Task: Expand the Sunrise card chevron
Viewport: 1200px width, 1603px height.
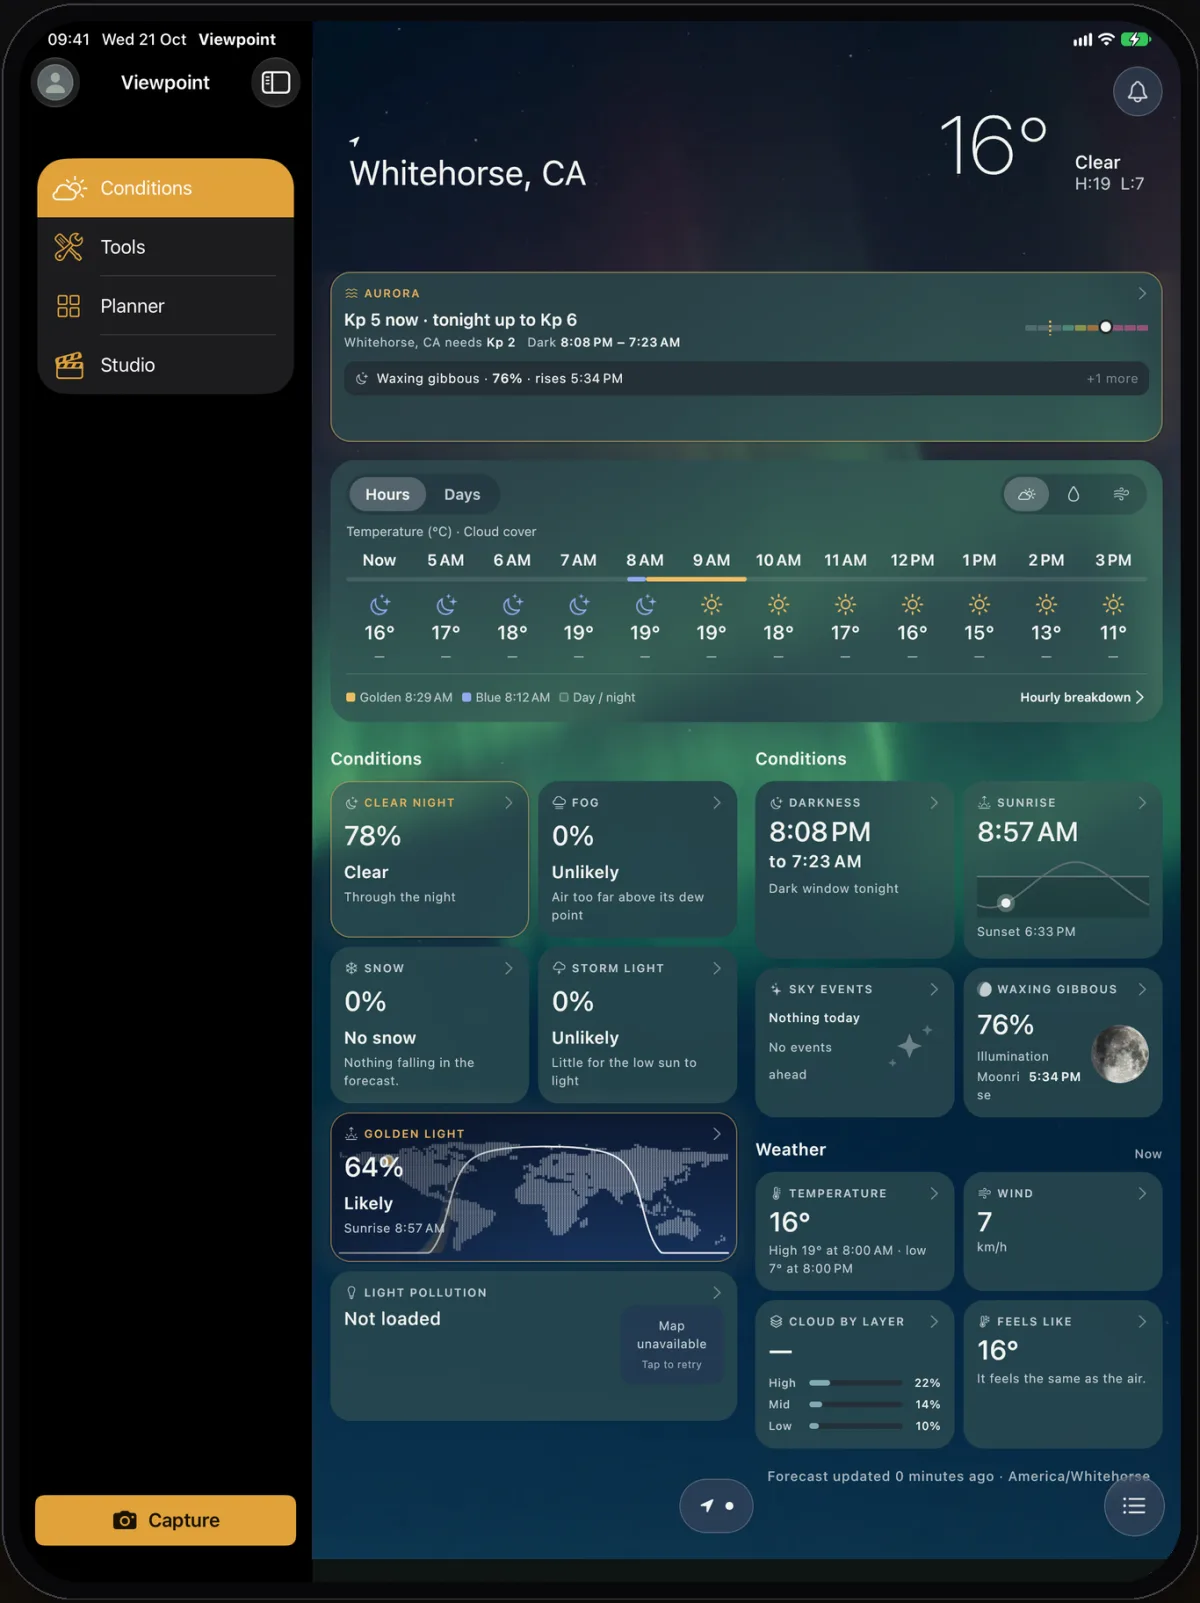Action: tap(1142, 802)
